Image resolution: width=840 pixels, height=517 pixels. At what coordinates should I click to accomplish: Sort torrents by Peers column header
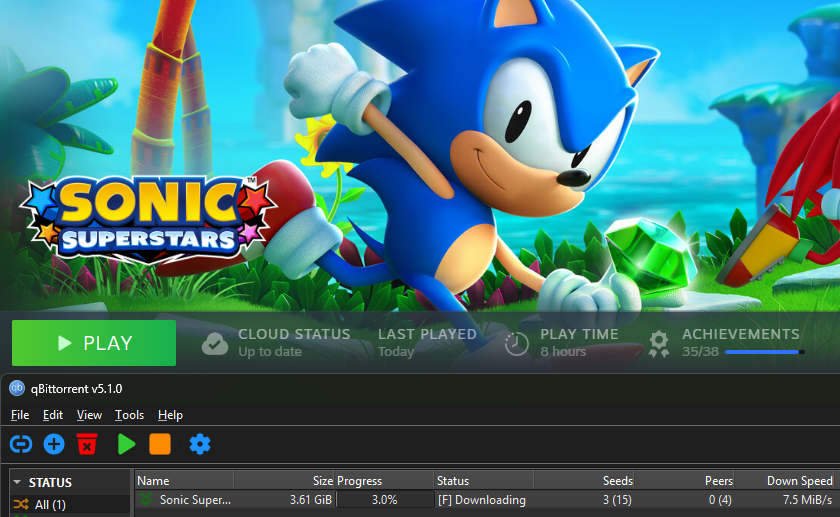(x=684, y=481)
